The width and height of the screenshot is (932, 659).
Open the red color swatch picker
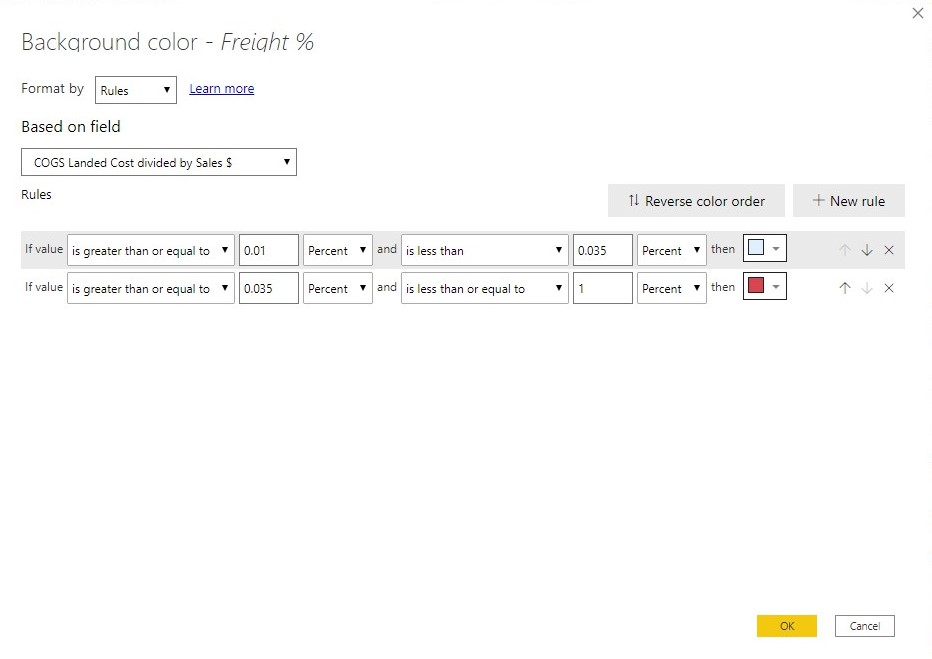[765, 286]
